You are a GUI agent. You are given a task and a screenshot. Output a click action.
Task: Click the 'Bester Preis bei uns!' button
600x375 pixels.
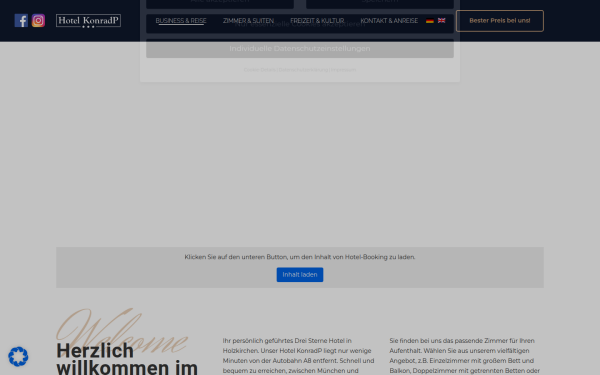pyautogui.click(x=500, y=21)
